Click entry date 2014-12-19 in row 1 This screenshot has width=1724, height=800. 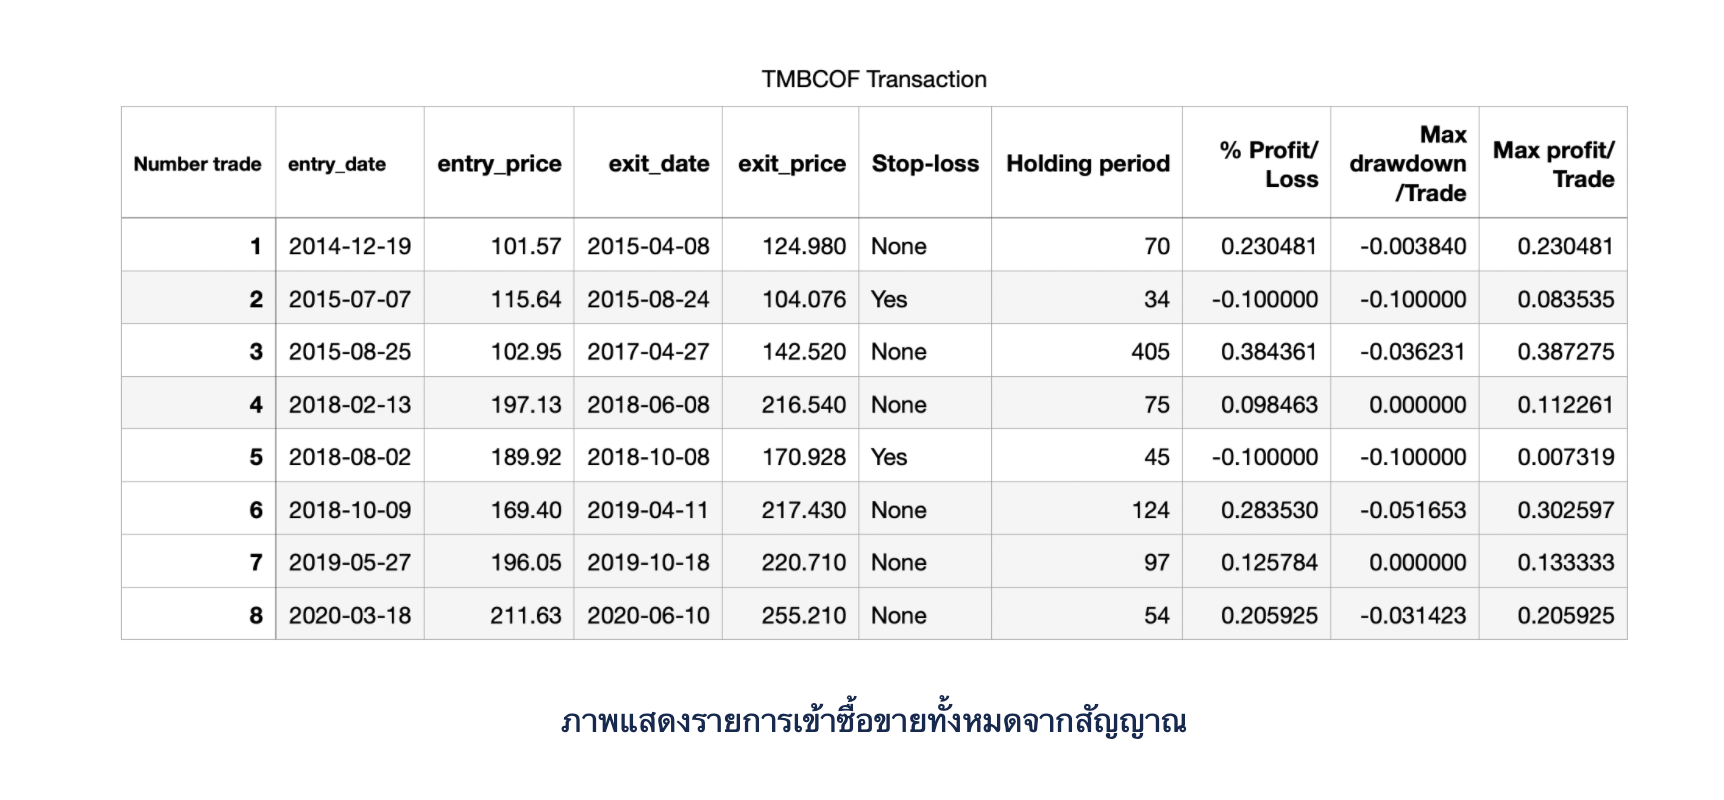pos(349,246)
